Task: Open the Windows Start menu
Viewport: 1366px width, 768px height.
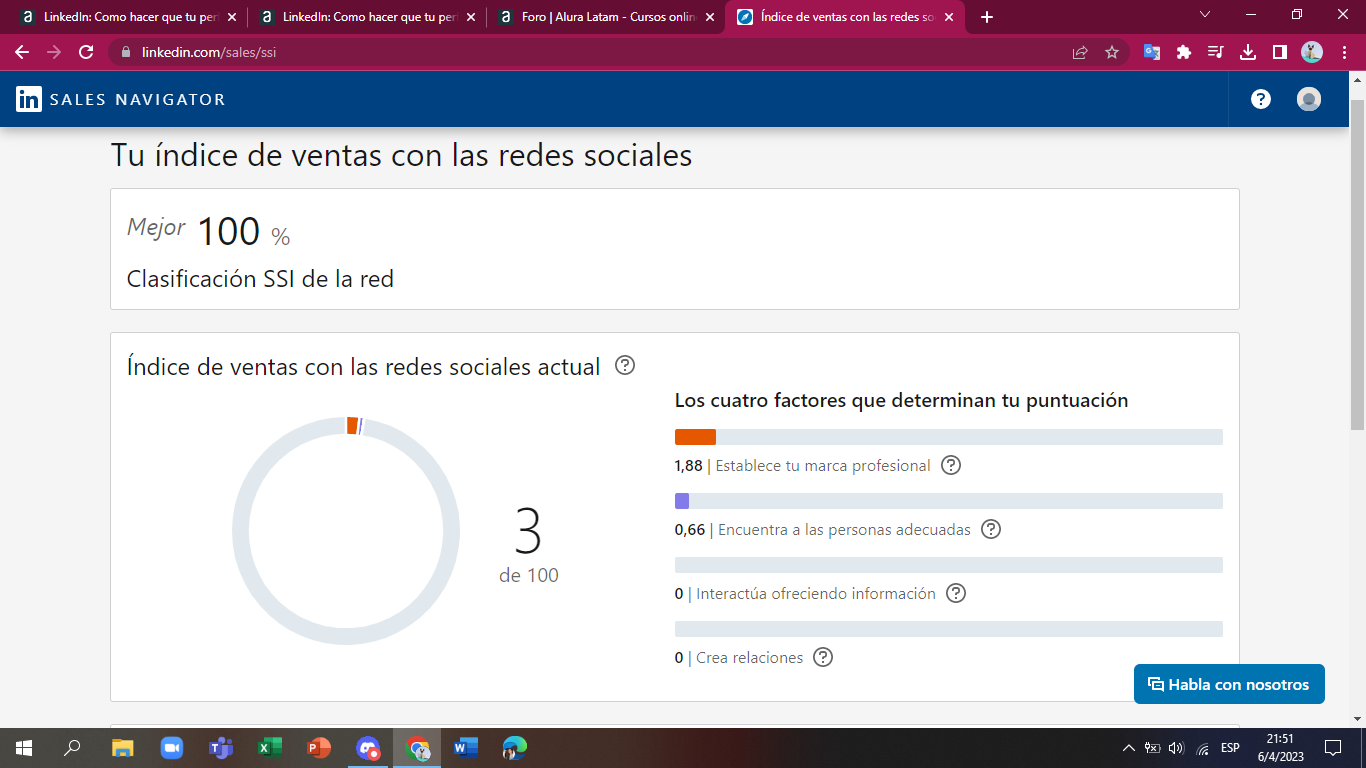Action: pos(24,748)
